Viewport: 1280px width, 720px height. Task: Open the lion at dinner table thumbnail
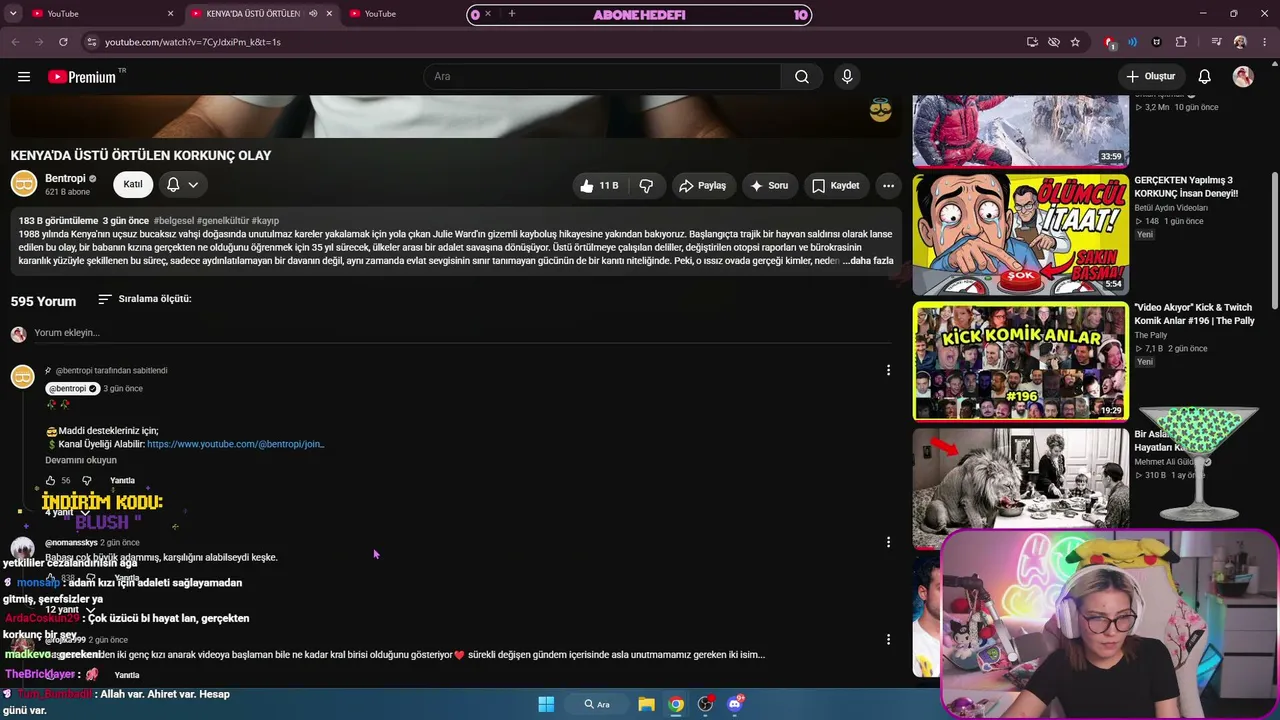1021,488
